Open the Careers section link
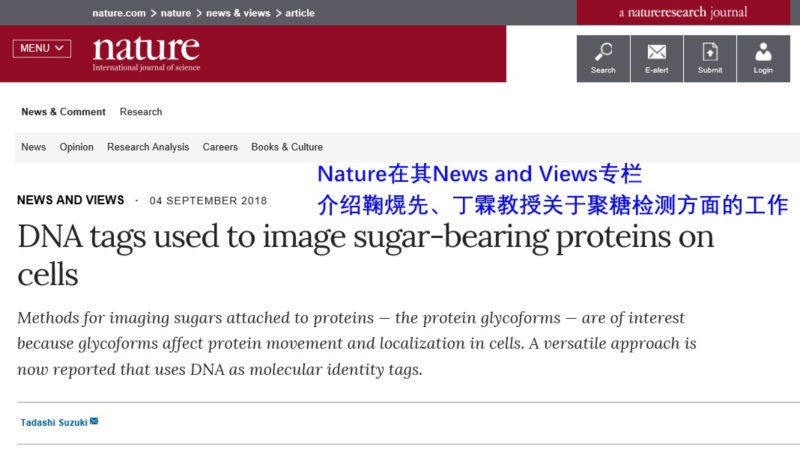Screen dimensions: 800x455 tap(220, 147)
